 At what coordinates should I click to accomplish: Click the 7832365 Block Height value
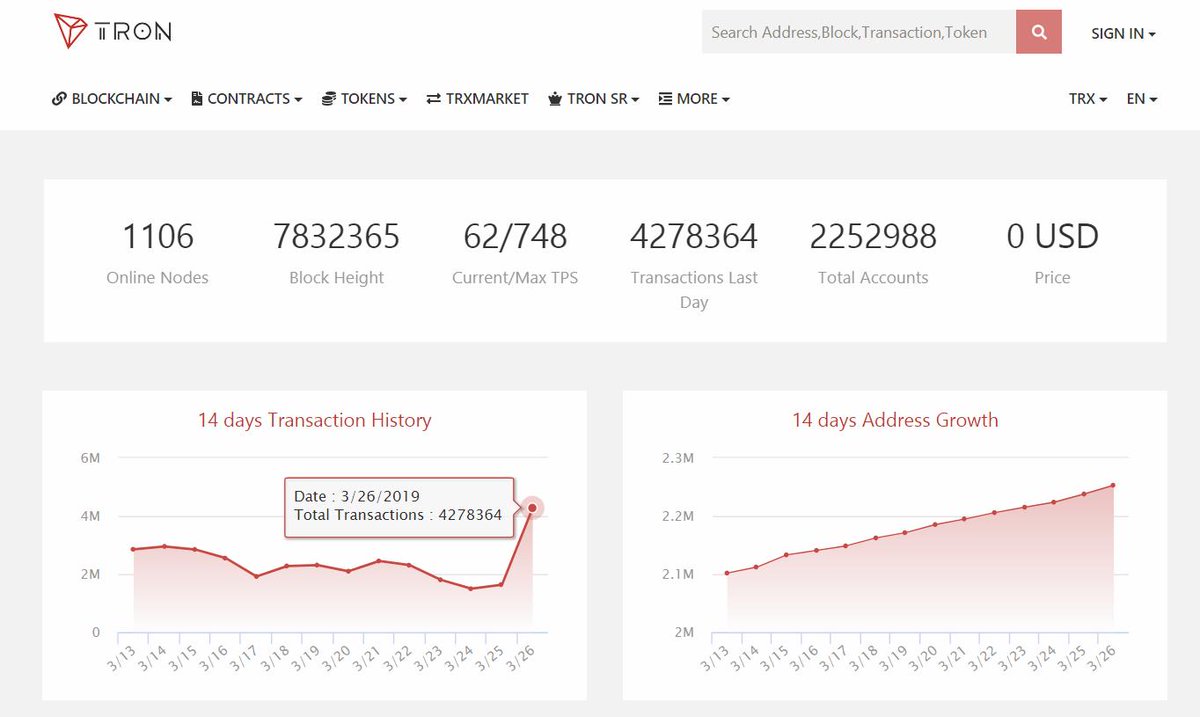tap(336, 237)
